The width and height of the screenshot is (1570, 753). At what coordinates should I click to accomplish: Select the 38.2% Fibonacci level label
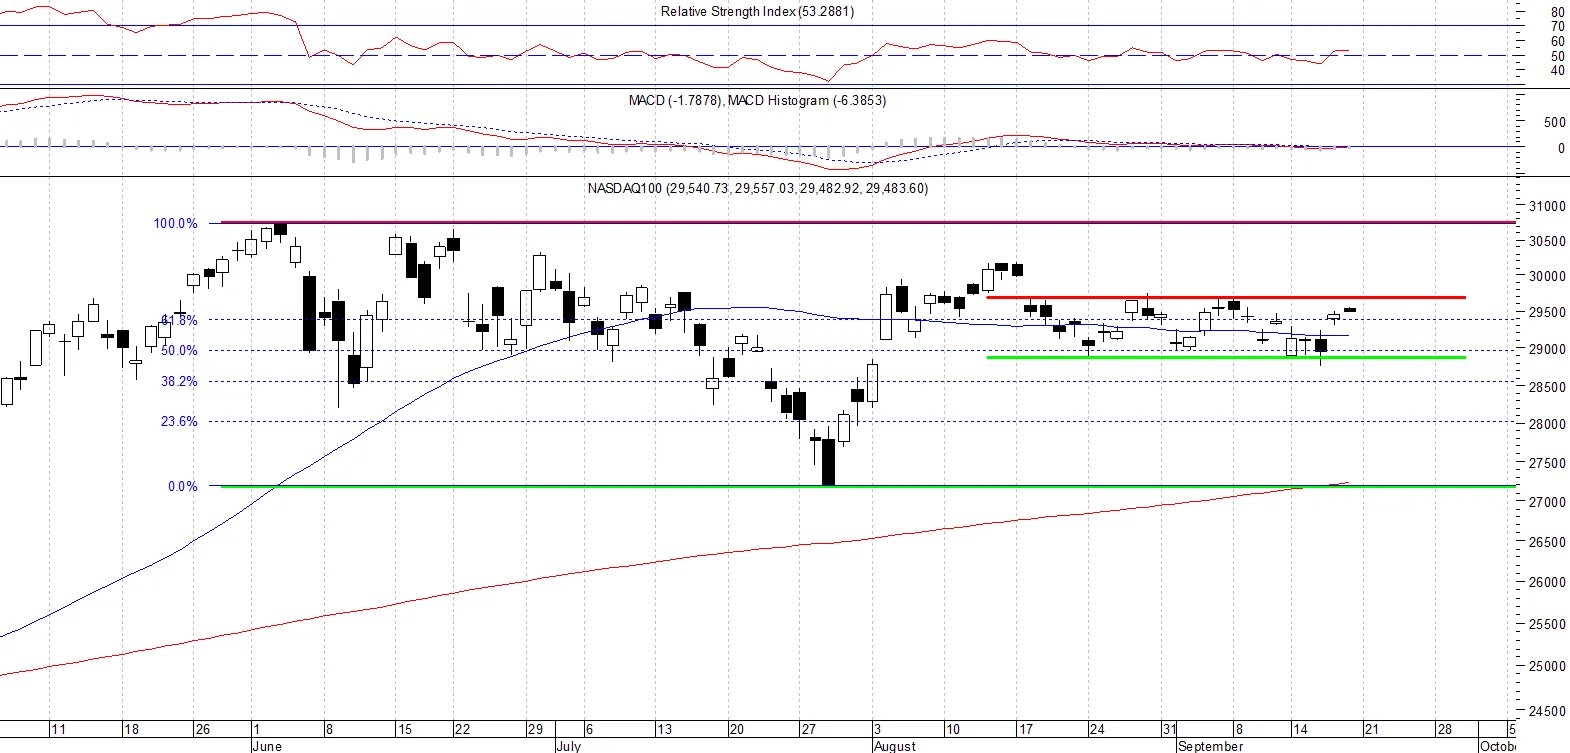tap(179, 381)
